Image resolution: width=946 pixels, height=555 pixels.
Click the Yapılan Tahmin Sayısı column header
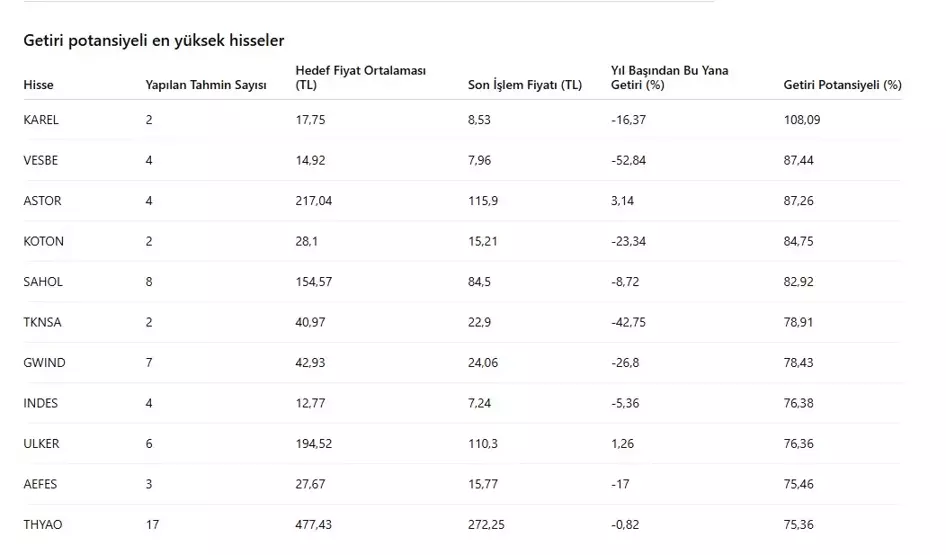(206, 85)
